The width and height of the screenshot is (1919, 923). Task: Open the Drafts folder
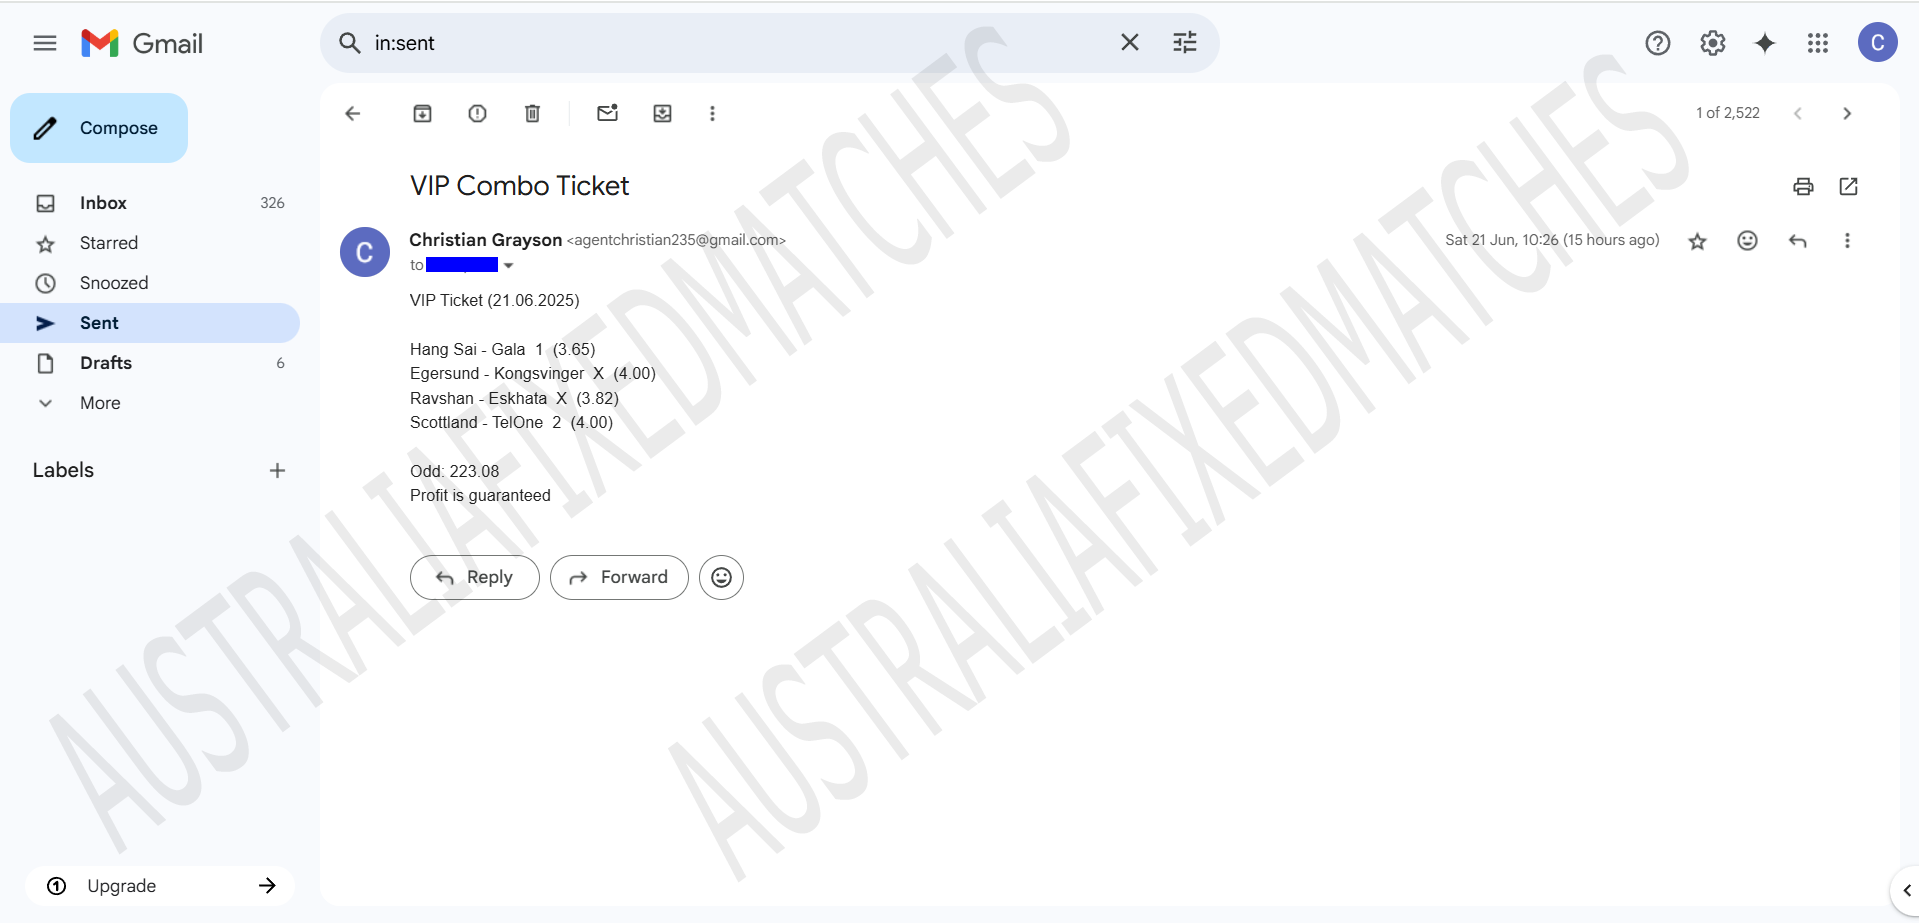(x=150, y=363)
